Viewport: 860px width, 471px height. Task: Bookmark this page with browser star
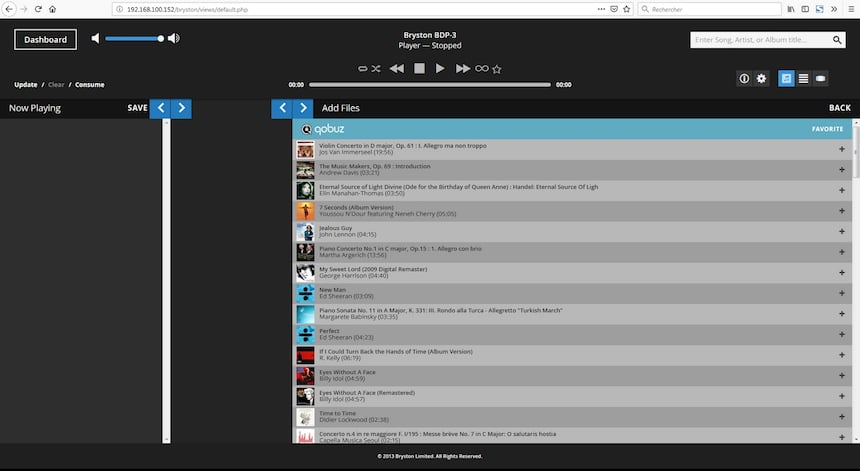point(626,9)
